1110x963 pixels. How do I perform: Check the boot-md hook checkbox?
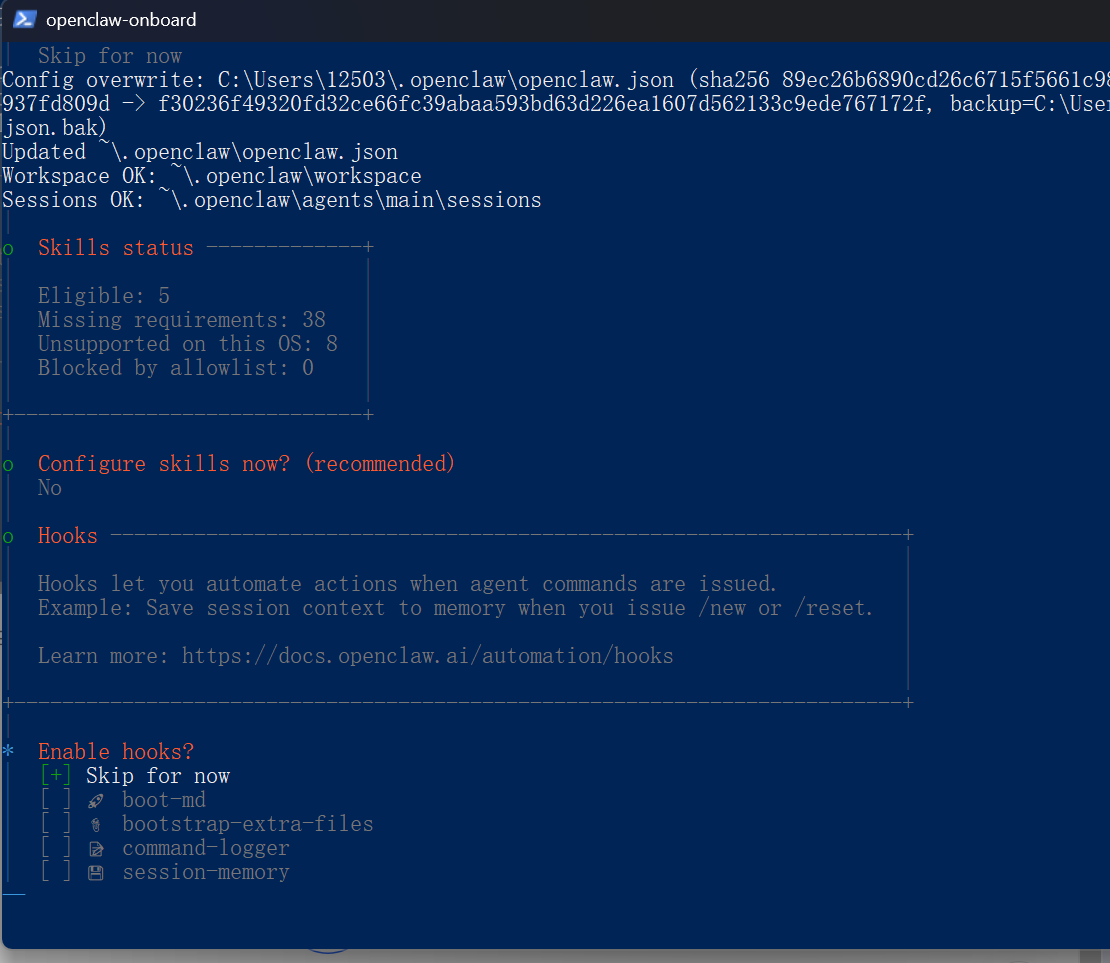56,800
